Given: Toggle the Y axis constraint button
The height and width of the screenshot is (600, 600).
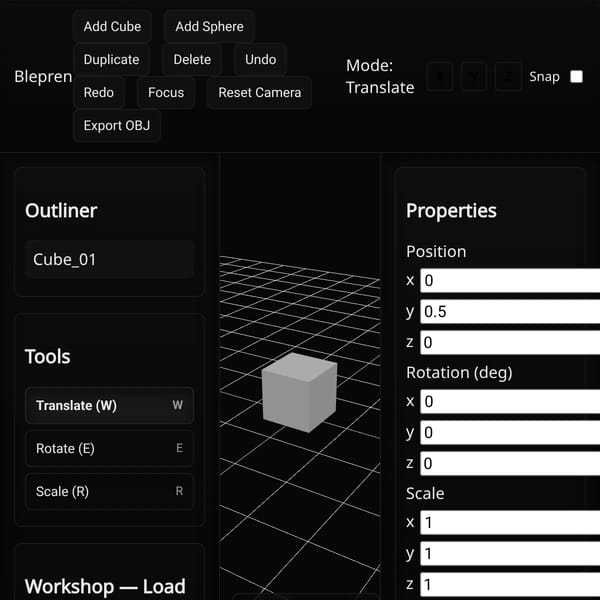Looking at the screenshot, I should (x=474, y=77).
